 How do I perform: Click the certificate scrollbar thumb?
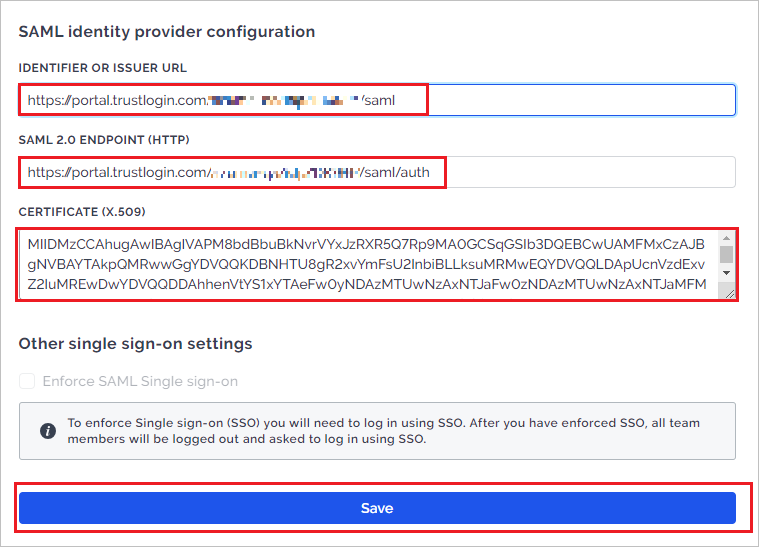[726, 254]
